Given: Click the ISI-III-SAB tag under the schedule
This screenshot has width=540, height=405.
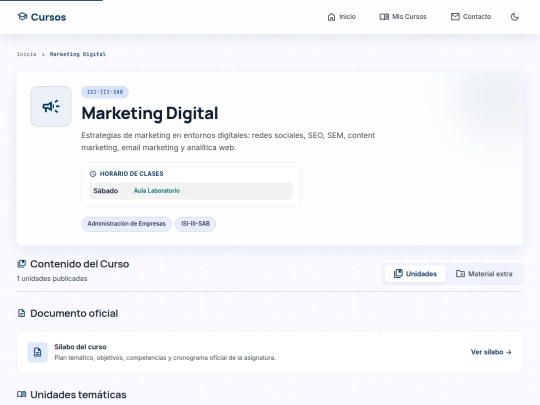Looking at the screenshot, I should point(195,224).
